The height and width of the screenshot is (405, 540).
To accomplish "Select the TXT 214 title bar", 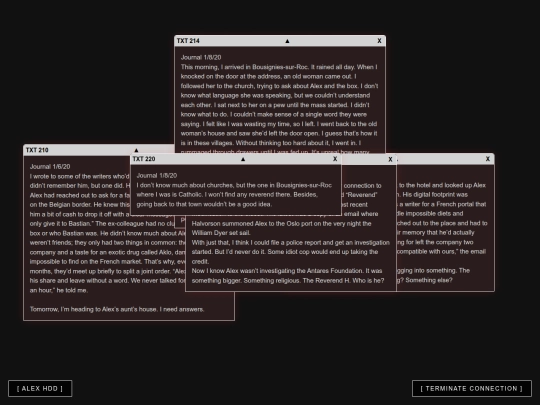I will pyautogui.click(x=280, y=41).
